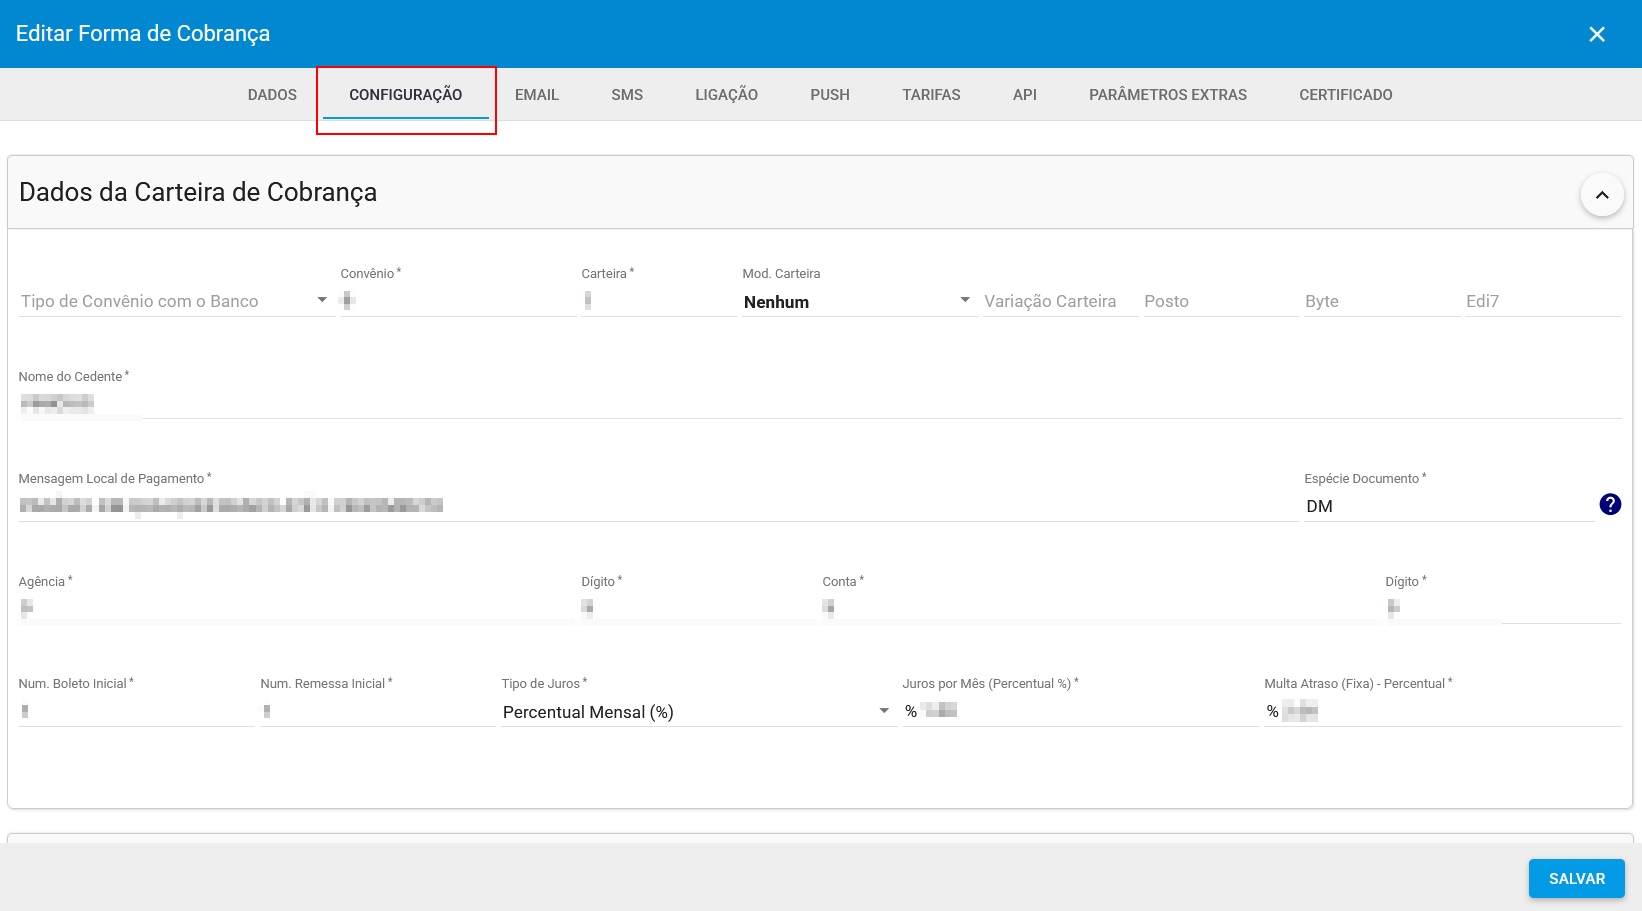Select the LIGAÇÃO tab
Viewport: 1642px width, 911px height.
coord(726,95)
